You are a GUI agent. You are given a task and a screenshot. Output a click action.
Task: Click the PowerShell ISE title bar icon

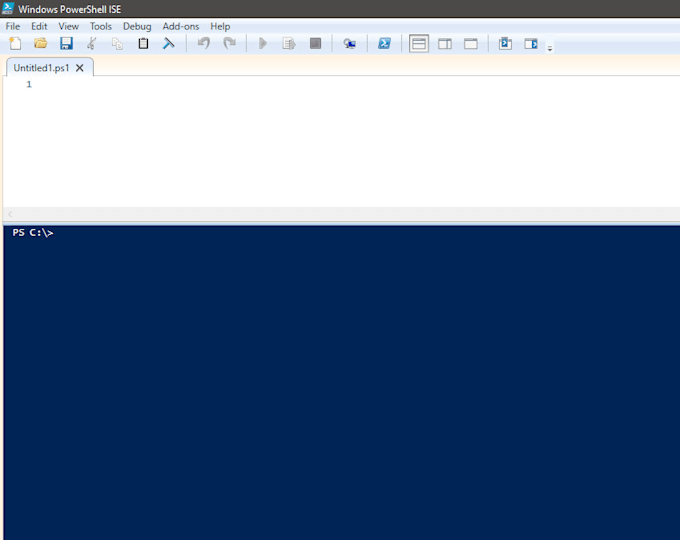[x=8, y=9]
